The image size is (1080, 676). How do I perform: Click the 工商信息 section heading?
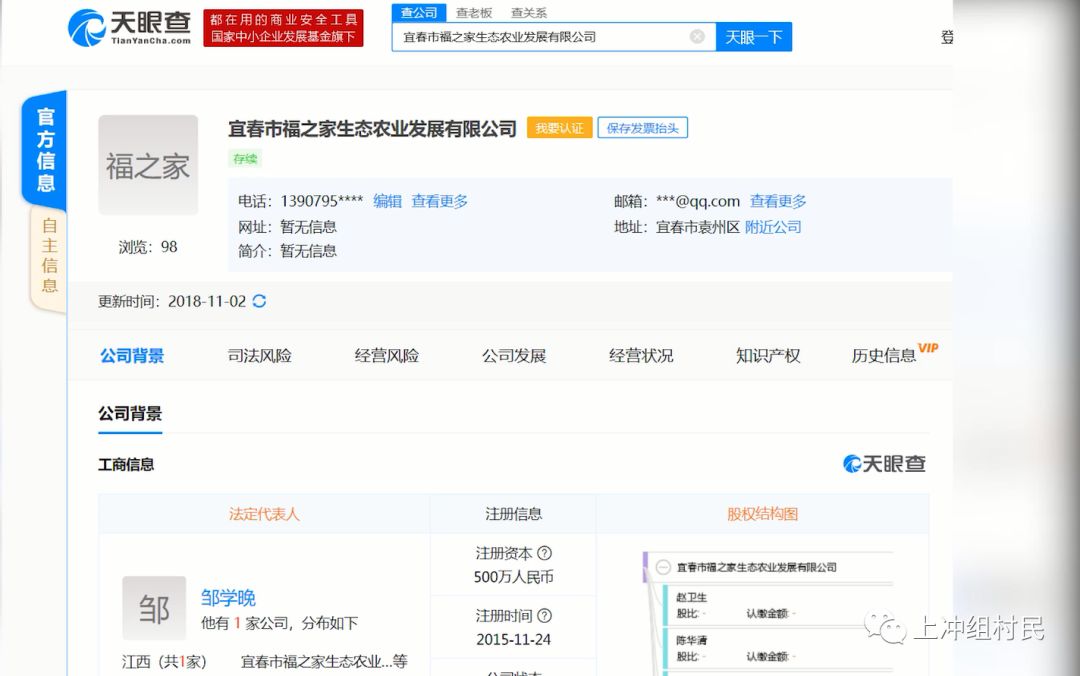coord(126,464)
